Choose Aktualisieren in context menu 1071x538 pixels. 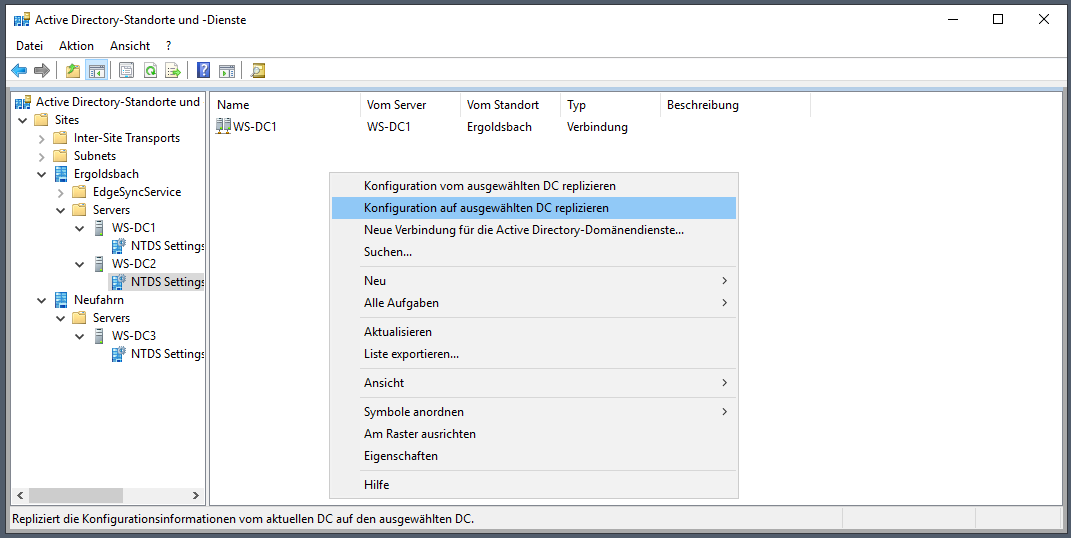[533, 332]
